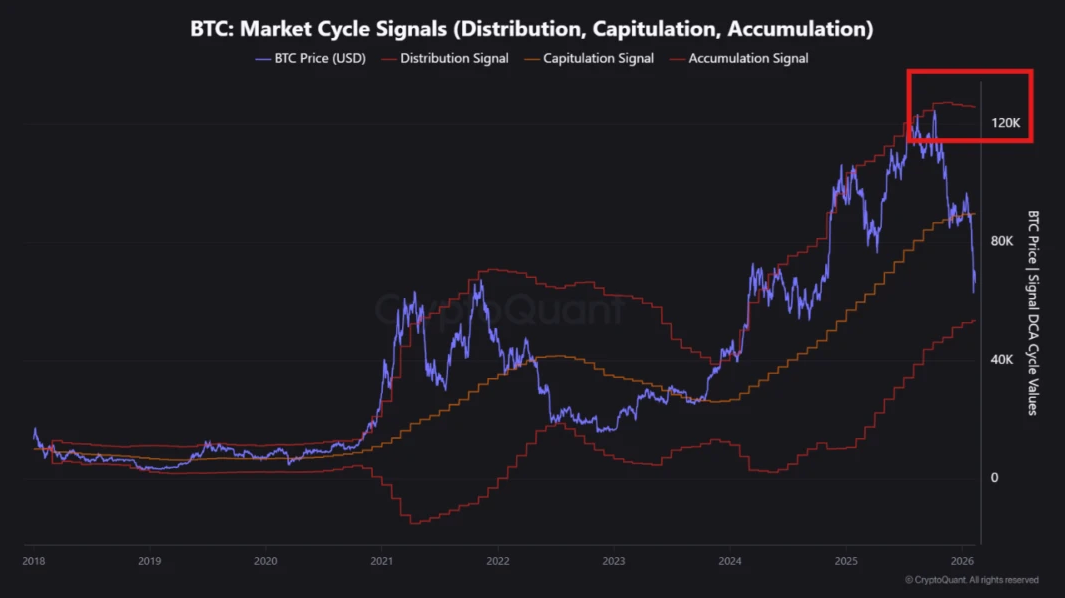Click the vertical "BTC Price | Signal DCA Cycle Values" axis title
This screenshot has height=598, width=1065.
(1033, 312)
